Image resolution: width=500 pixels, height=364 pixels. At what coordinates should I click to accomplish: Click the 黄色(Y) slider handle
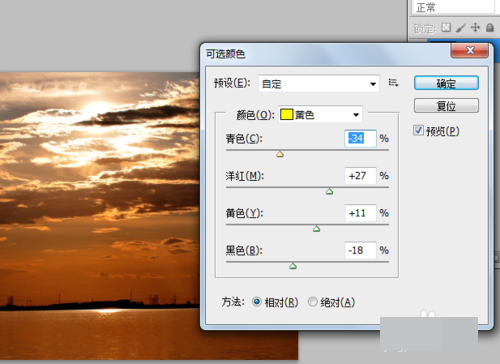pos(316,229)
